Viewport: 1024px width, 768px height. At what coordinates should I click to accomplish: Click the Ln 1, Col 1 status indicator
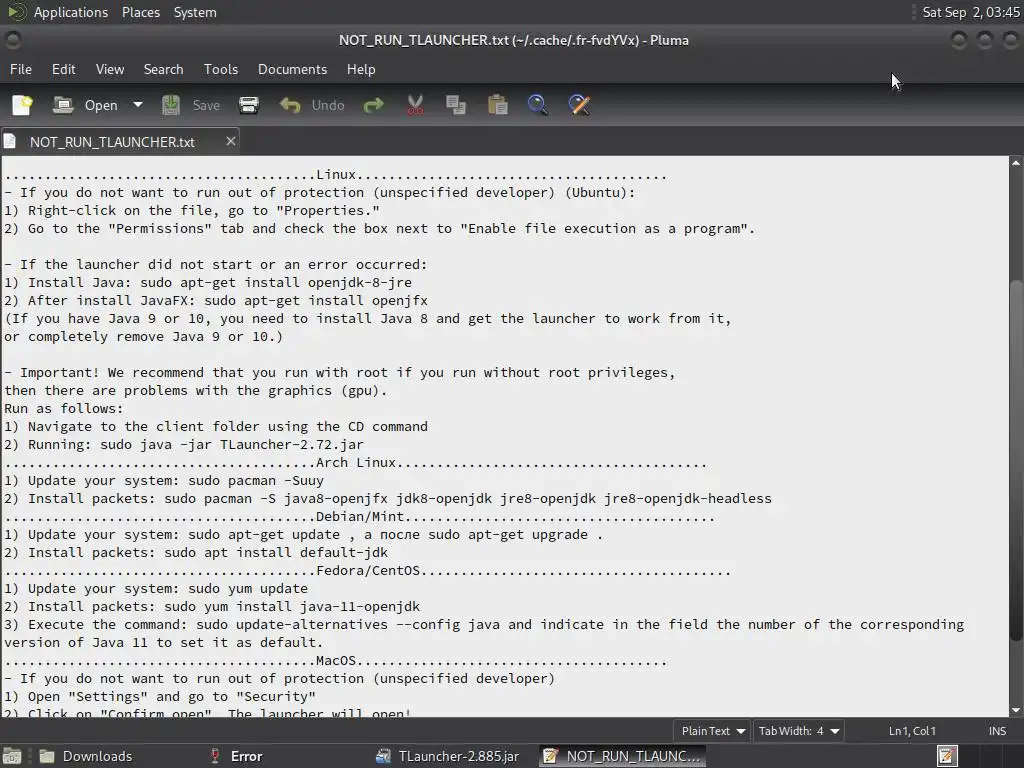click(x=912, y=731)
